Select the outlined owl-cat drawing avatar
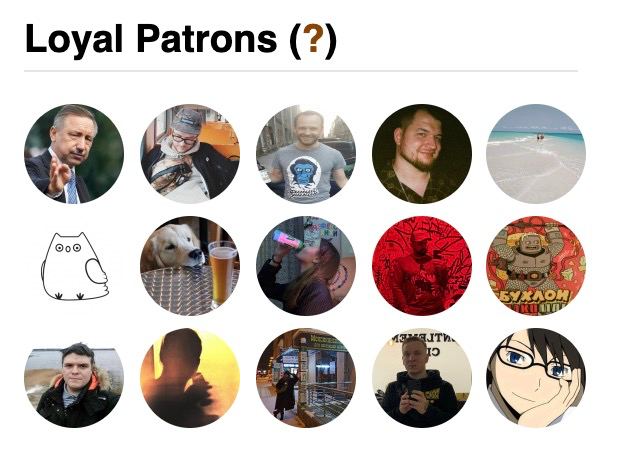Image resolution: width=622 pixels, height=450 pixels. 74,266
